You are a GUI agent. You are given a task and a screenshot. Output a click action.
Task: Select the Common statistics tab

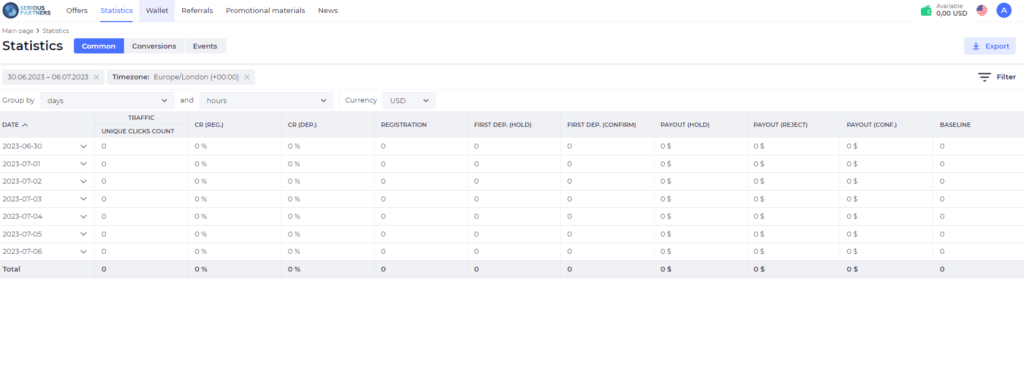click(99, 46)
